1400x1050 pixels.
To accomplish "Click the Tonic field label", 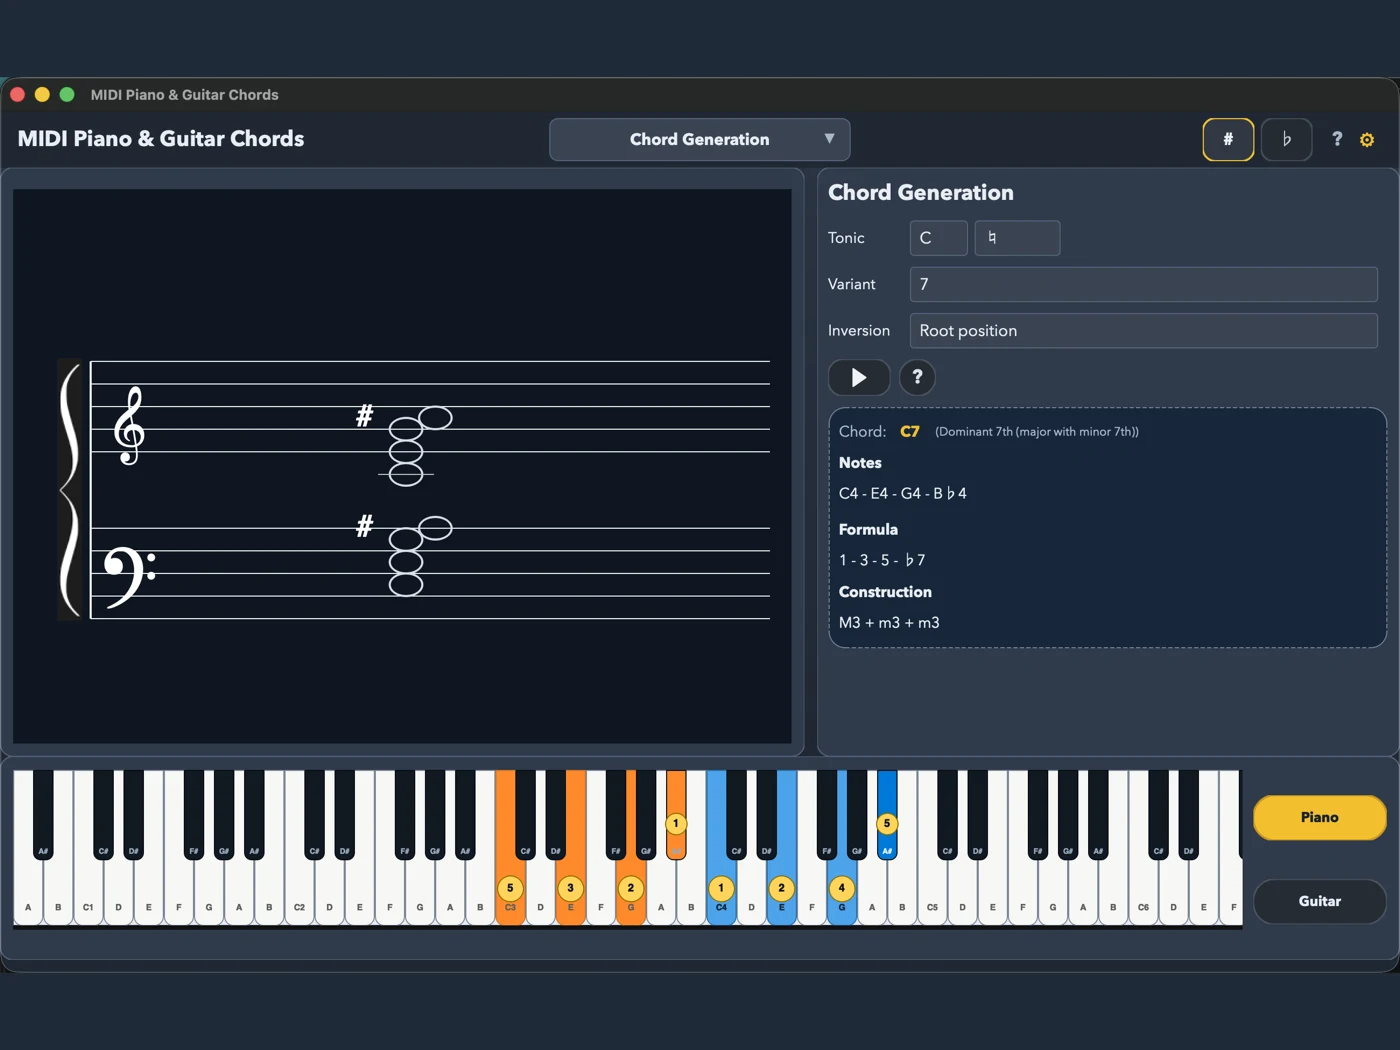I will [846, 238].
